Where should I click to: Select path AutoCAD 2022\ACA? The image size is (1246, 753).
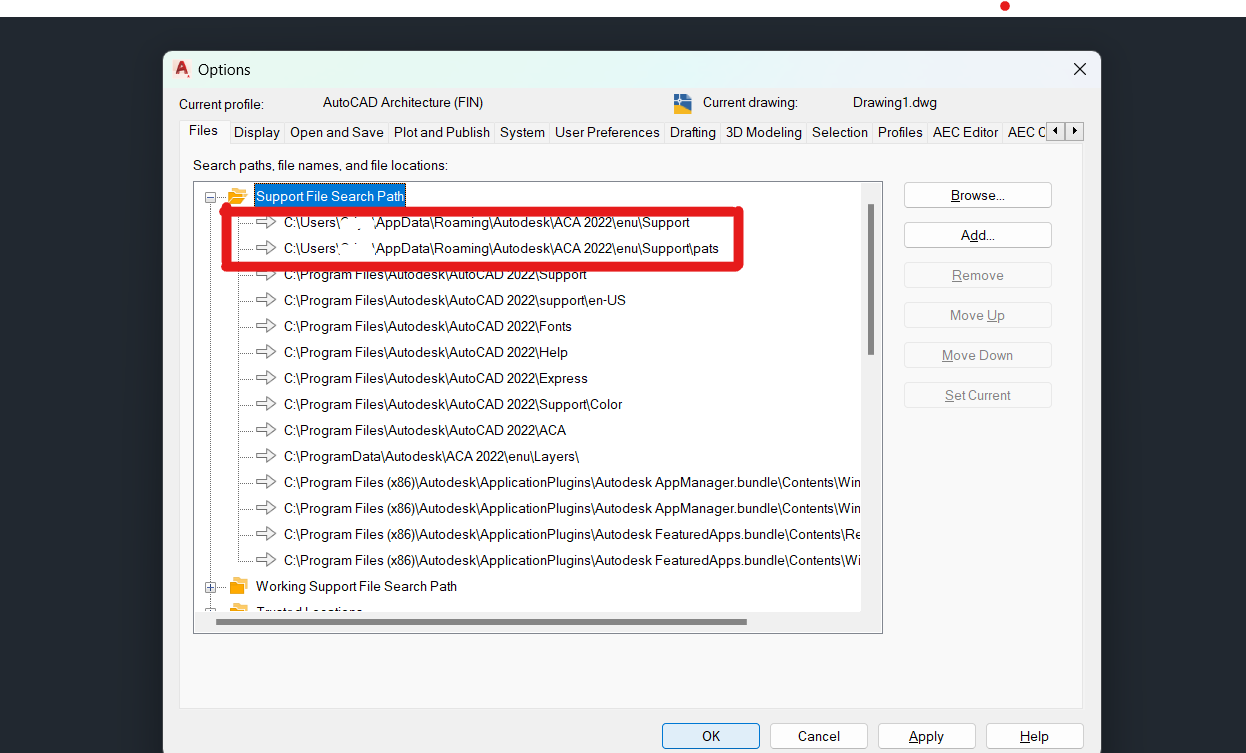click(424, 431)
